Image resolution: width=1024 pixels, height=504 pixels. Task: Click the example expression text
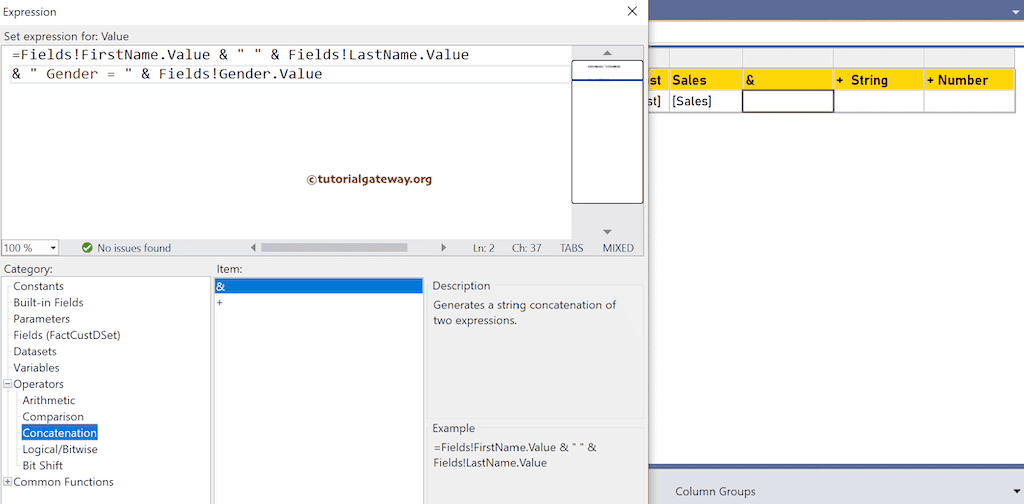[515, 455]
